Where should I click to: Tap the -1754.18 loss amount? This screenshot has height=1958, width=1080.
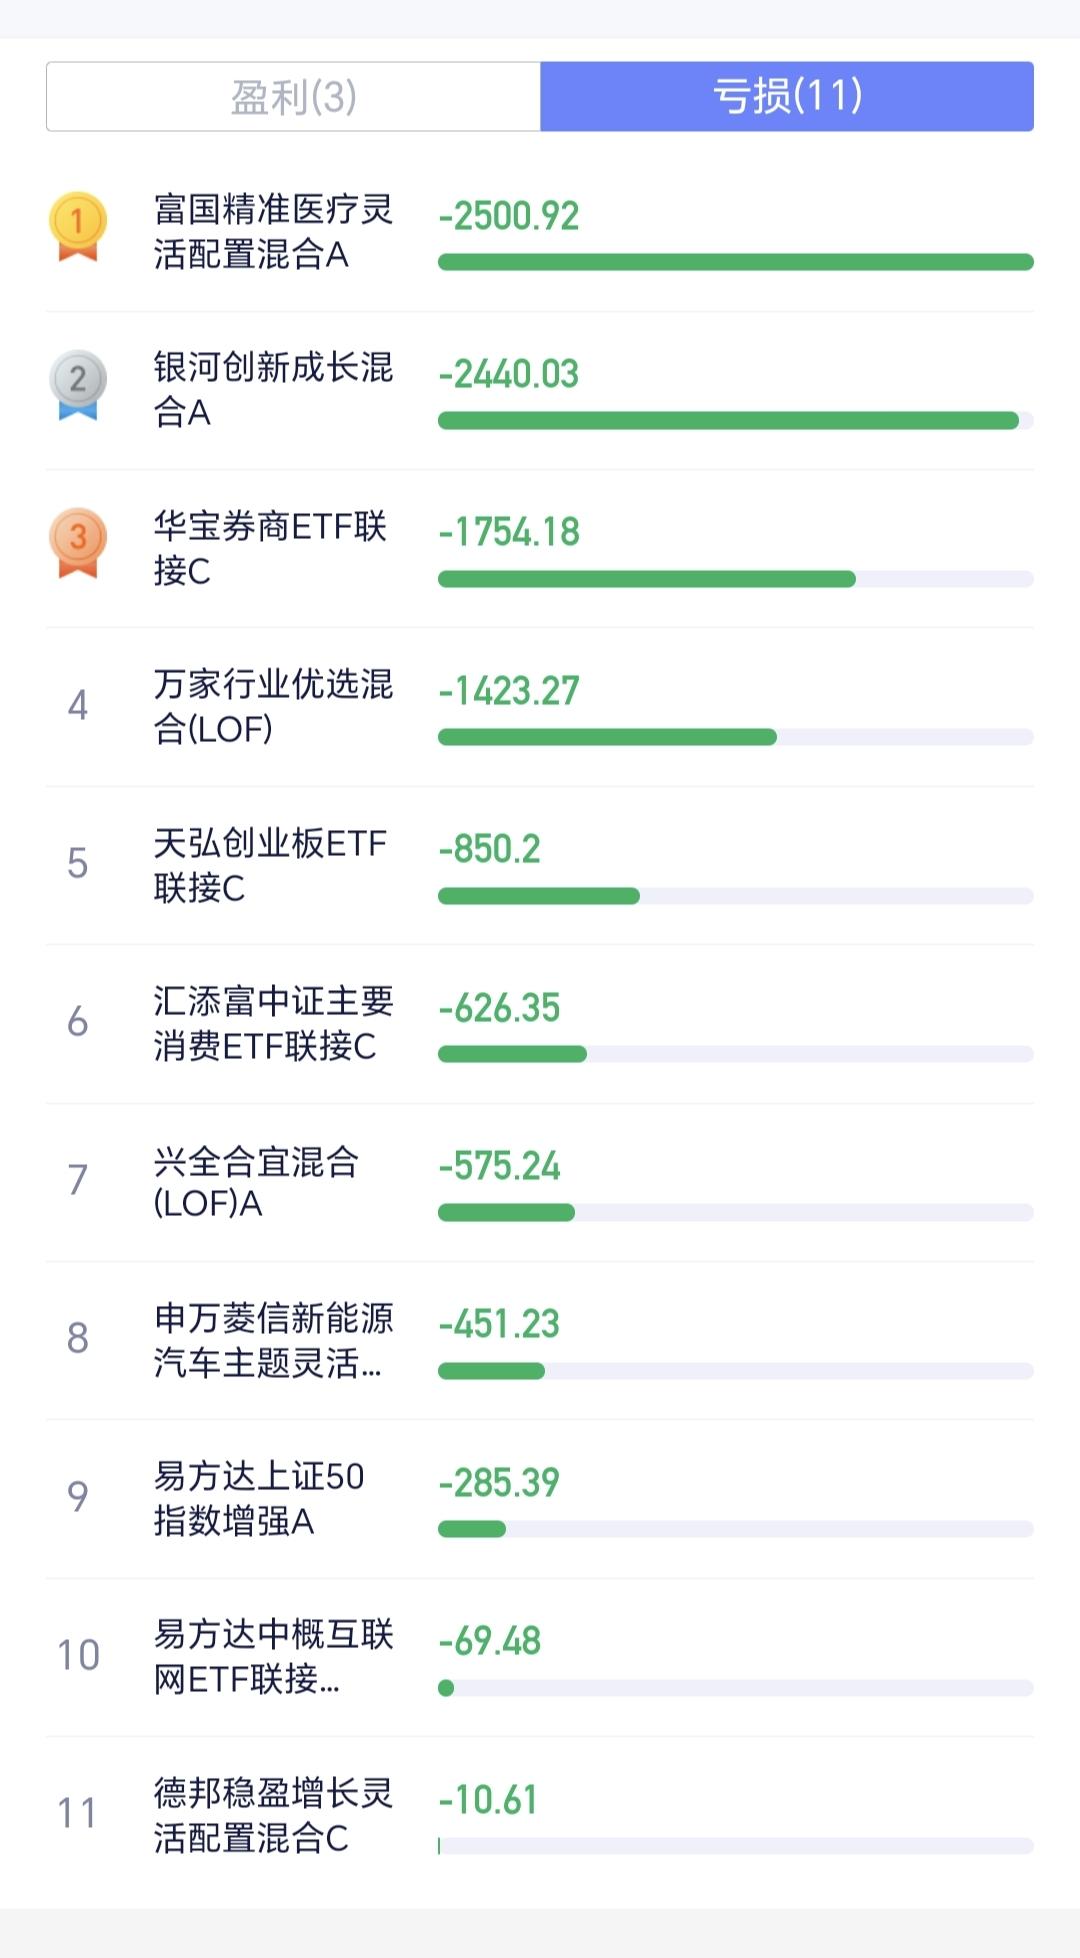click(509, 532)
